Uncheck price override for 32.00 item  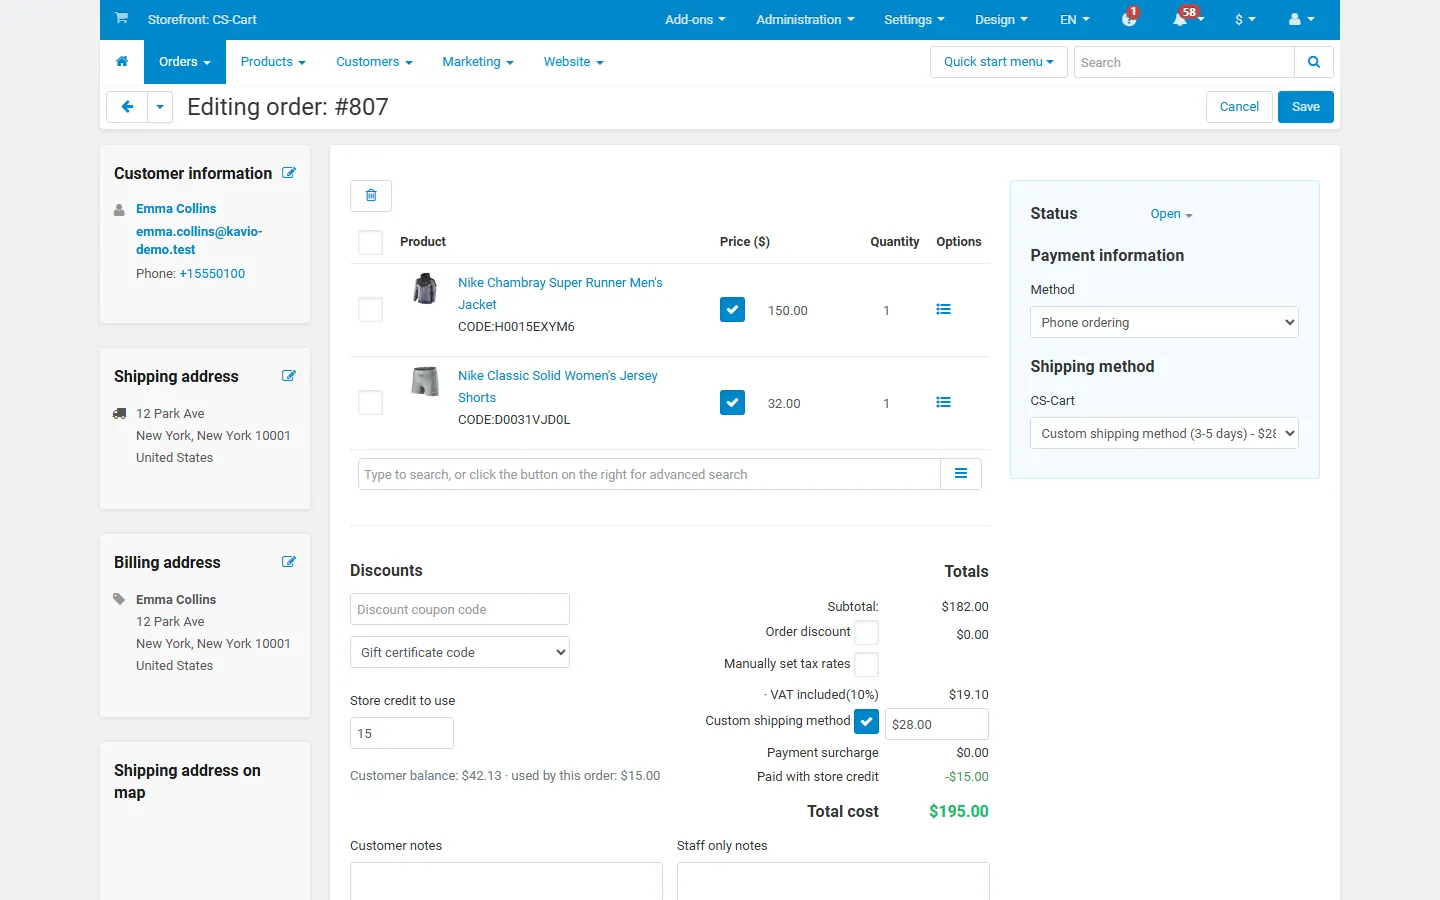(x=733, y=403)
